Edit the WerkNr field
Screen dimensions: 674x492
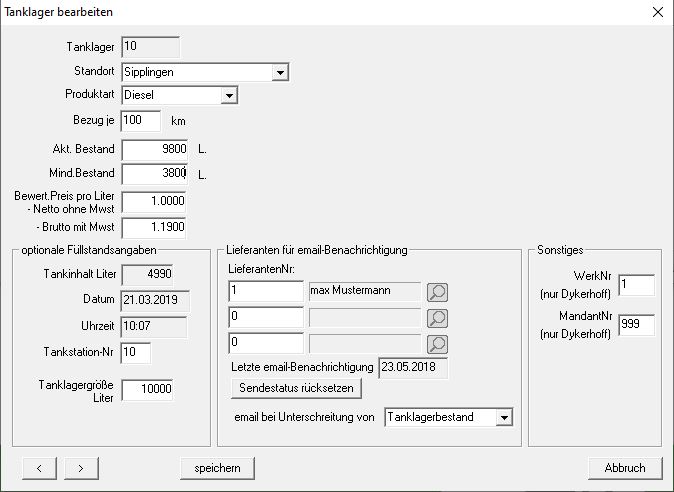pyautogui.click(x=637, y=285)
